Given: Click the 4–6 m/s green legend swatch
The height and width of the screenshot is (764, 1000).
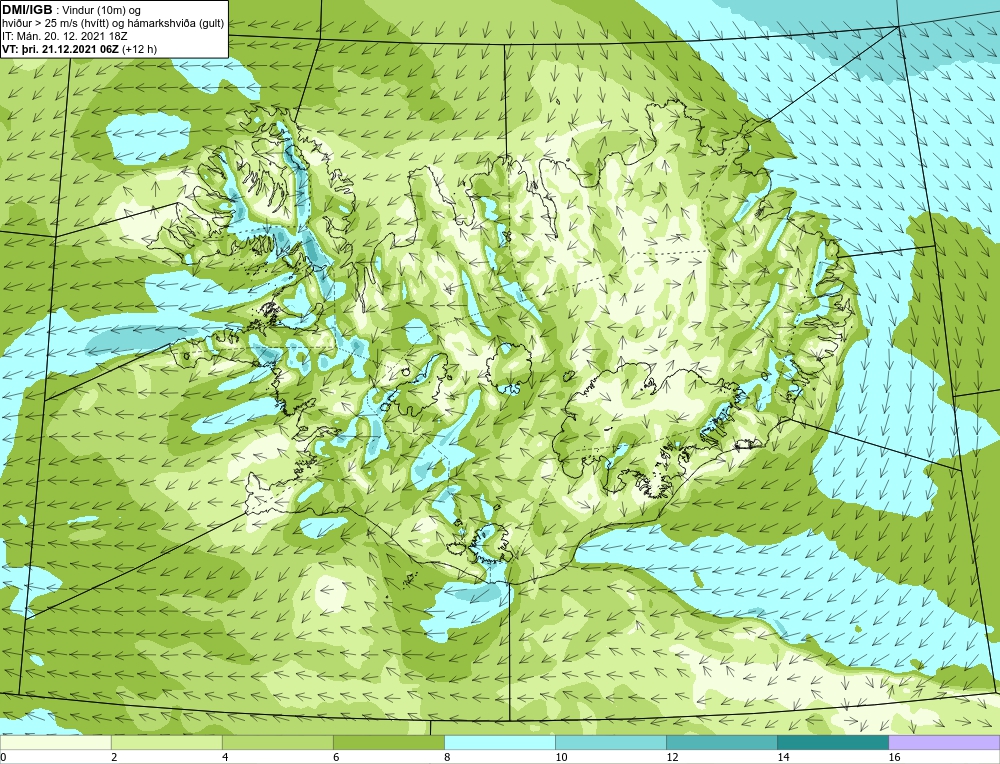Looking at the screenshot, I should click(x=277, y=742).
